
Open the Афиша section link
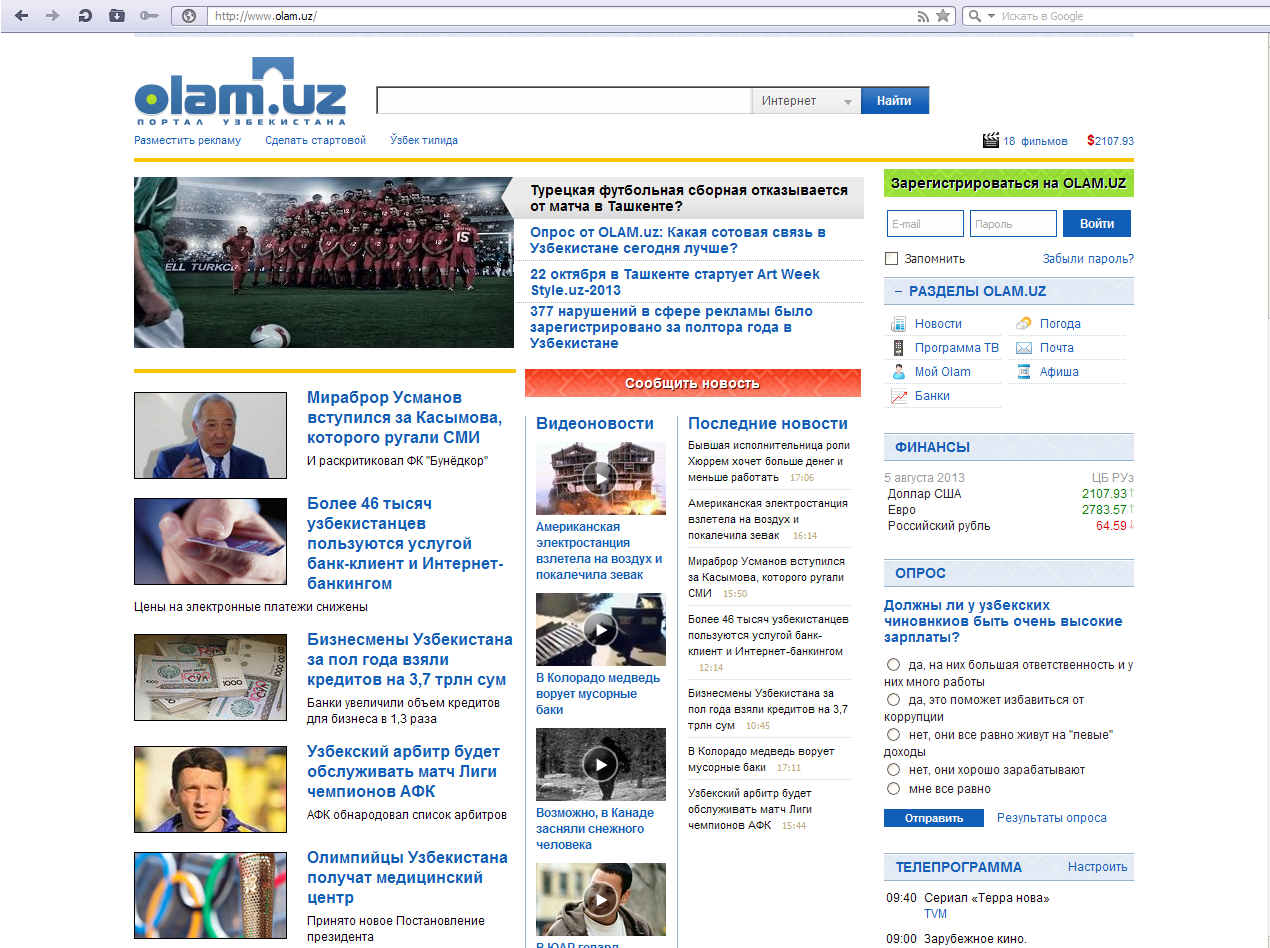point(1059,372)
